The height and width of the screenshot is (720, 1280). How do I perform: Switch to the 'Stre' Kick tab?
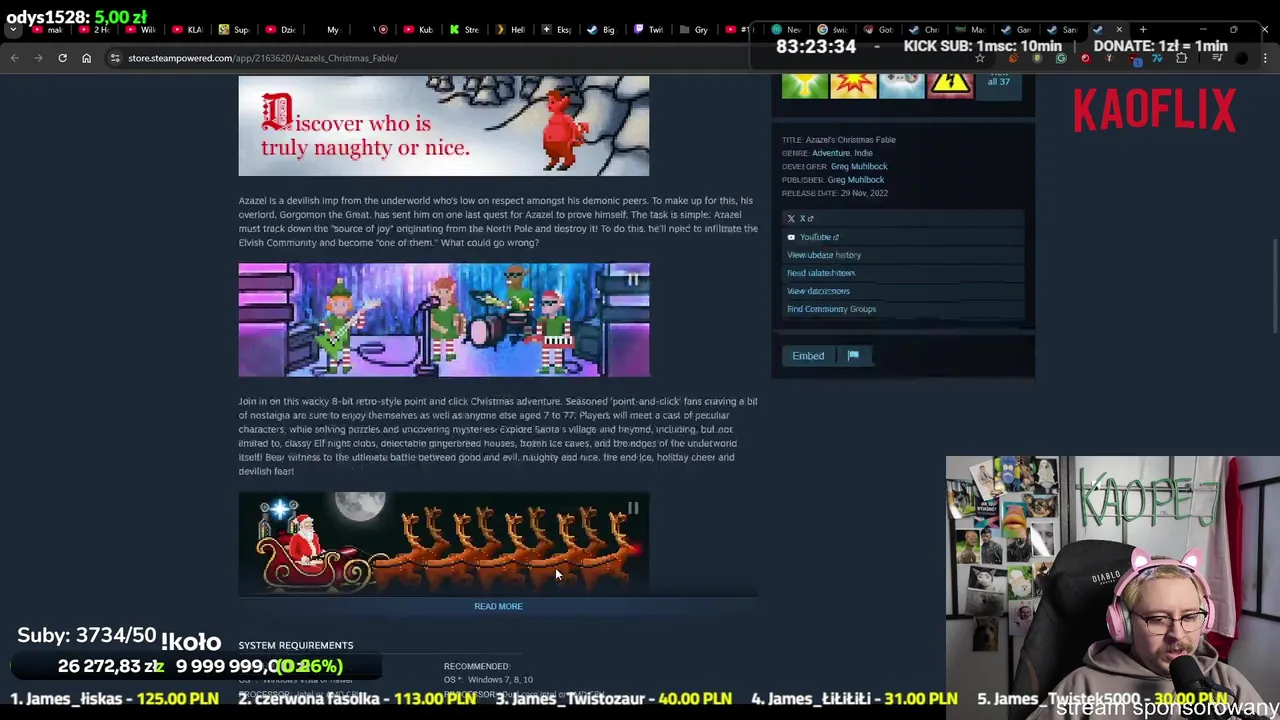pos(465,29)
